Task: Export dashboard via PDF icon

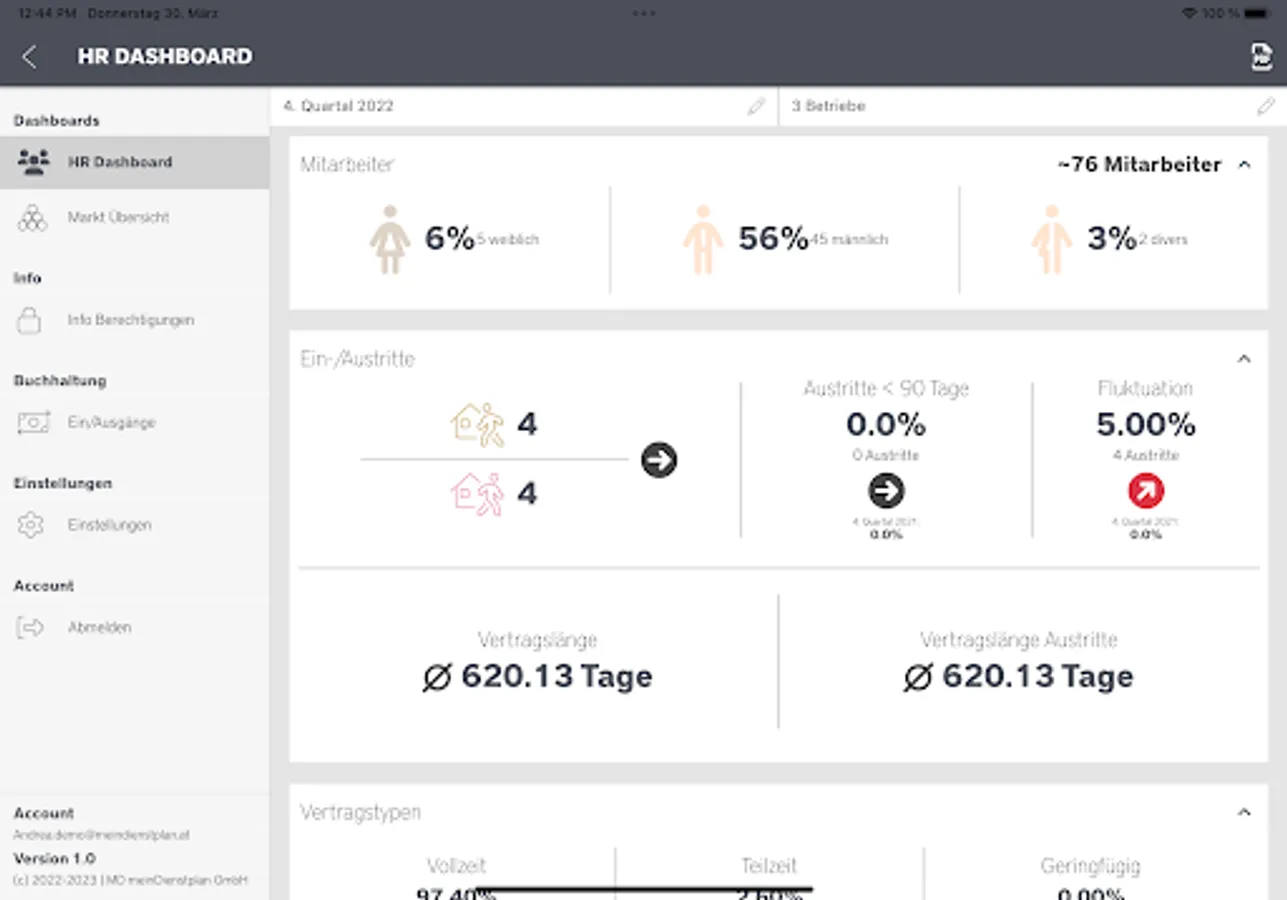Action: coord(1261,57)
